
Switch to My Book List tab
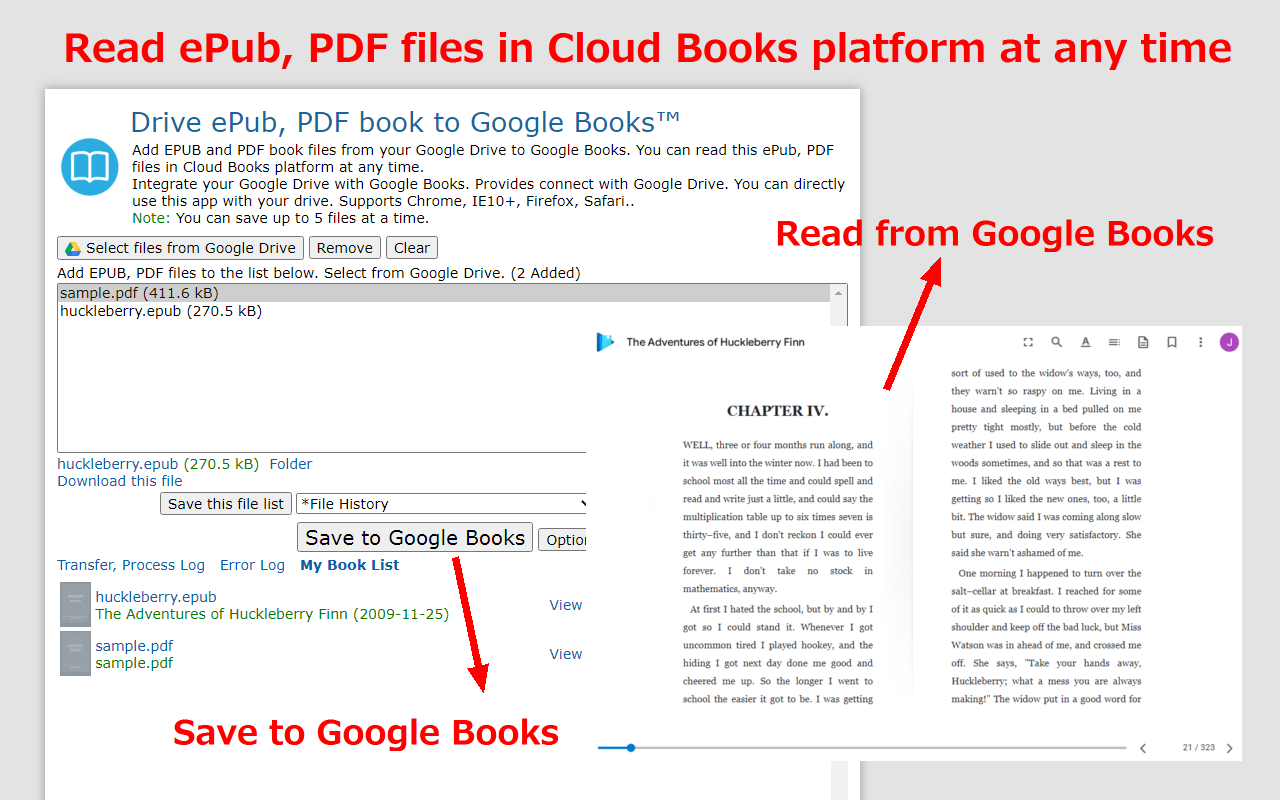pyautogui.click(x=350, y=565)
